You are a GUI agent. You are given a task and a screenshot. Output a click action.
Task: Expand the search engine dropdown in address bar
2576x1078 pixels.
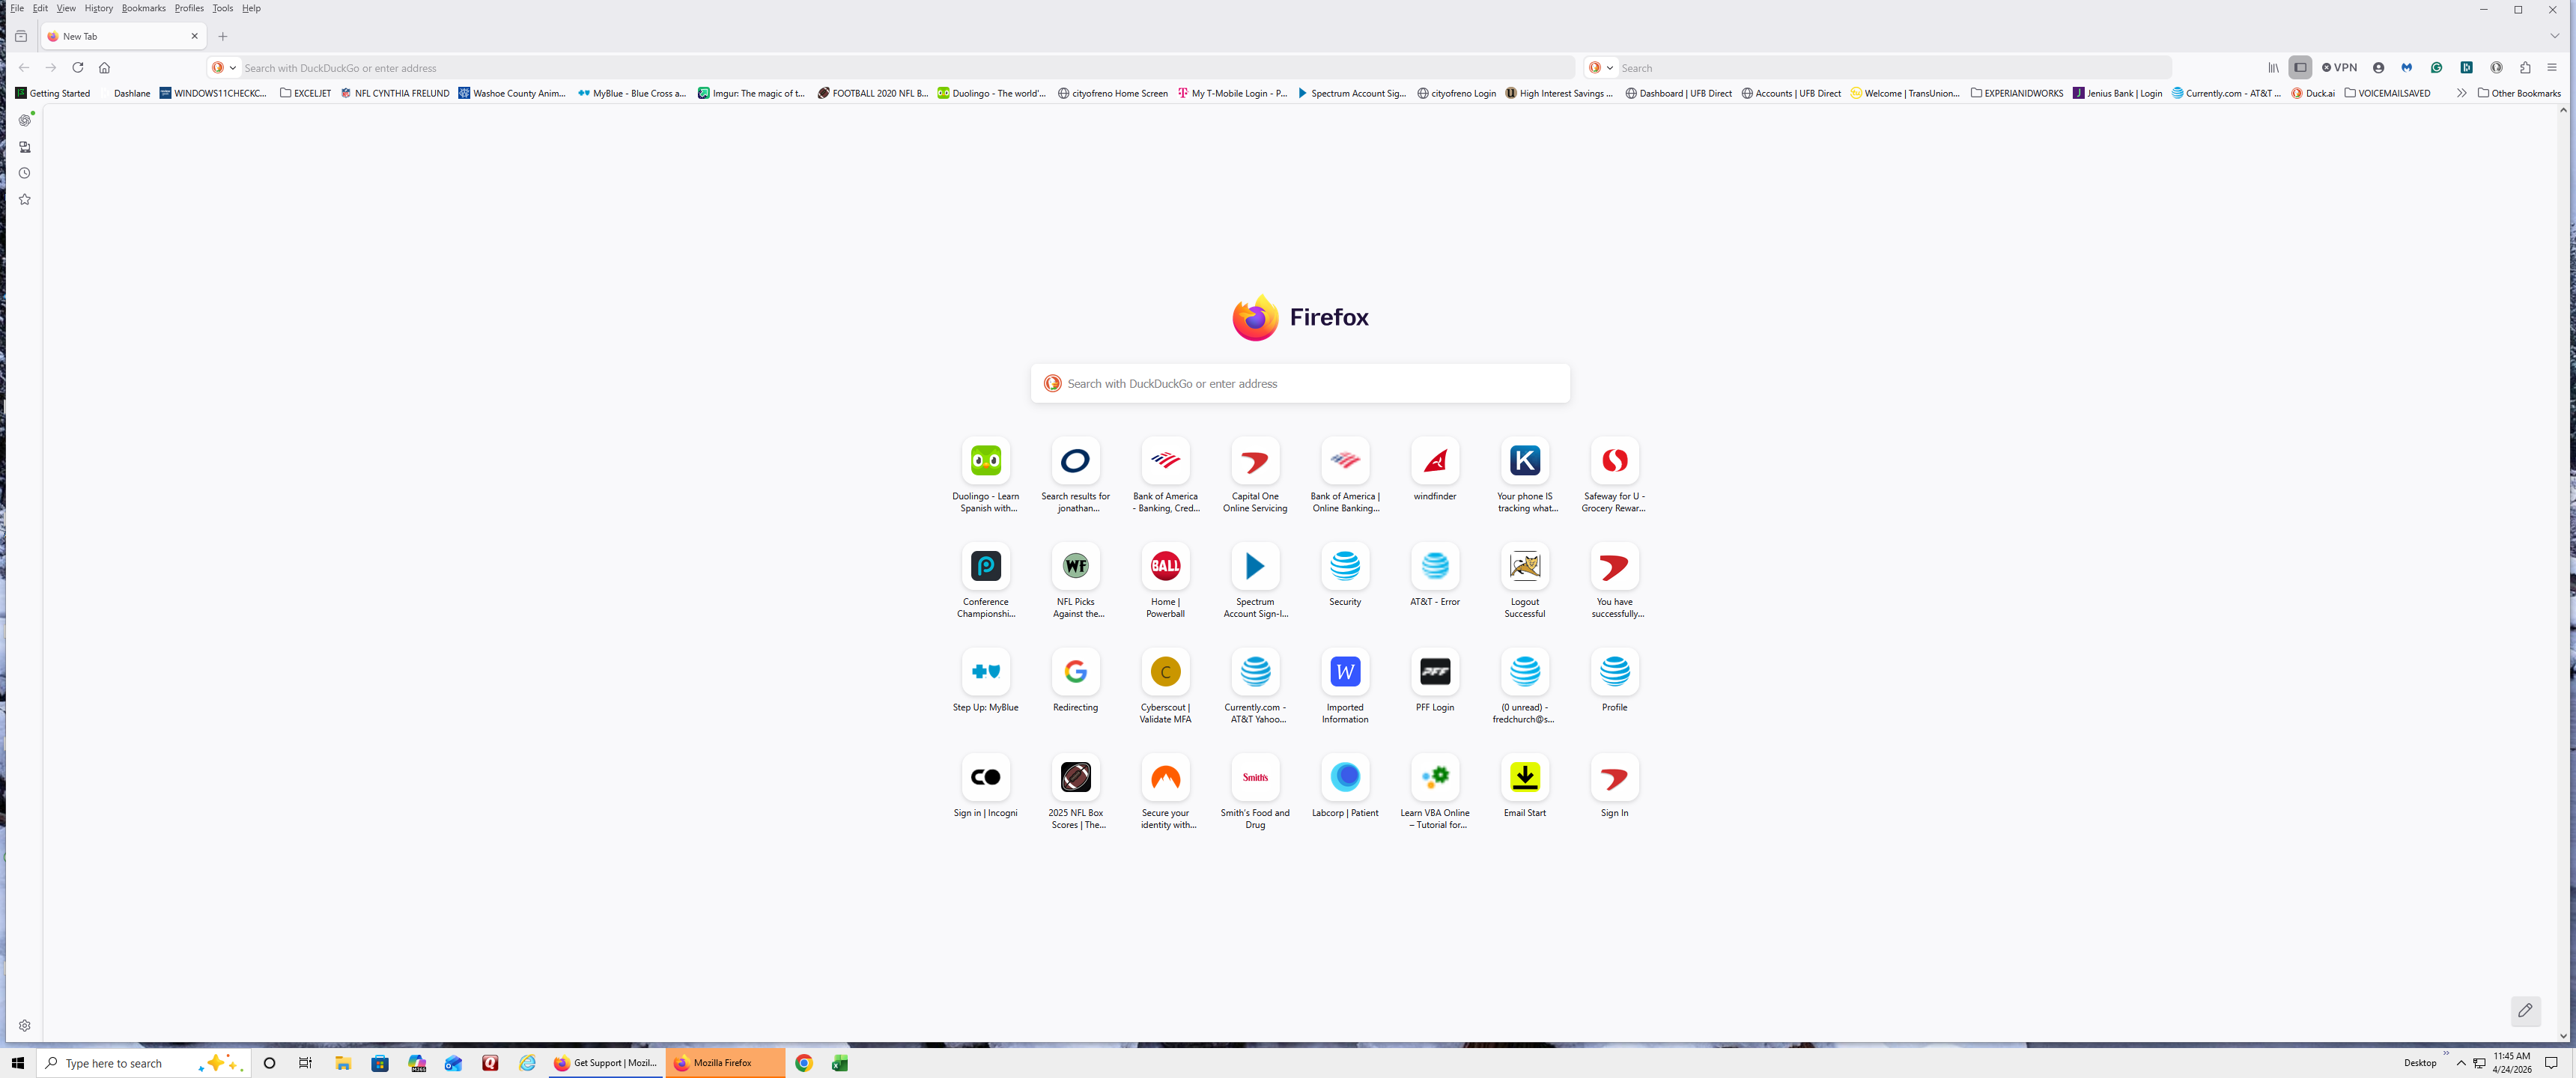point(225,68)
